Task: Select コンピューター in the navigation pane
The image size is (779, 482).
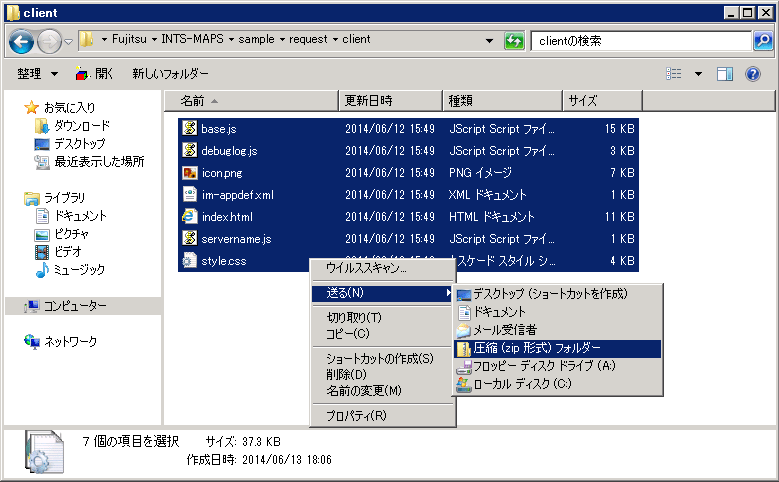Action: [74, 306]
